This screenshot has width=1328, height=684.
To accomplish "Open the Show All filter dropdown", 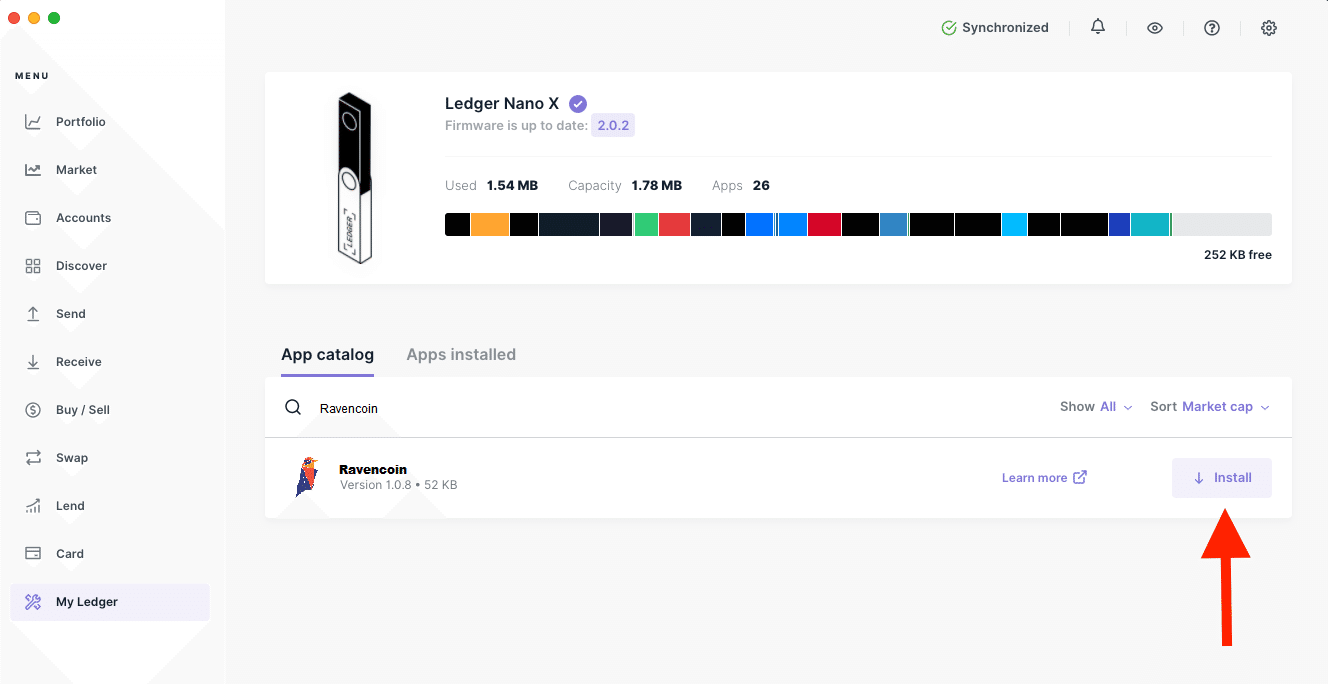I will coord(1096,407).
